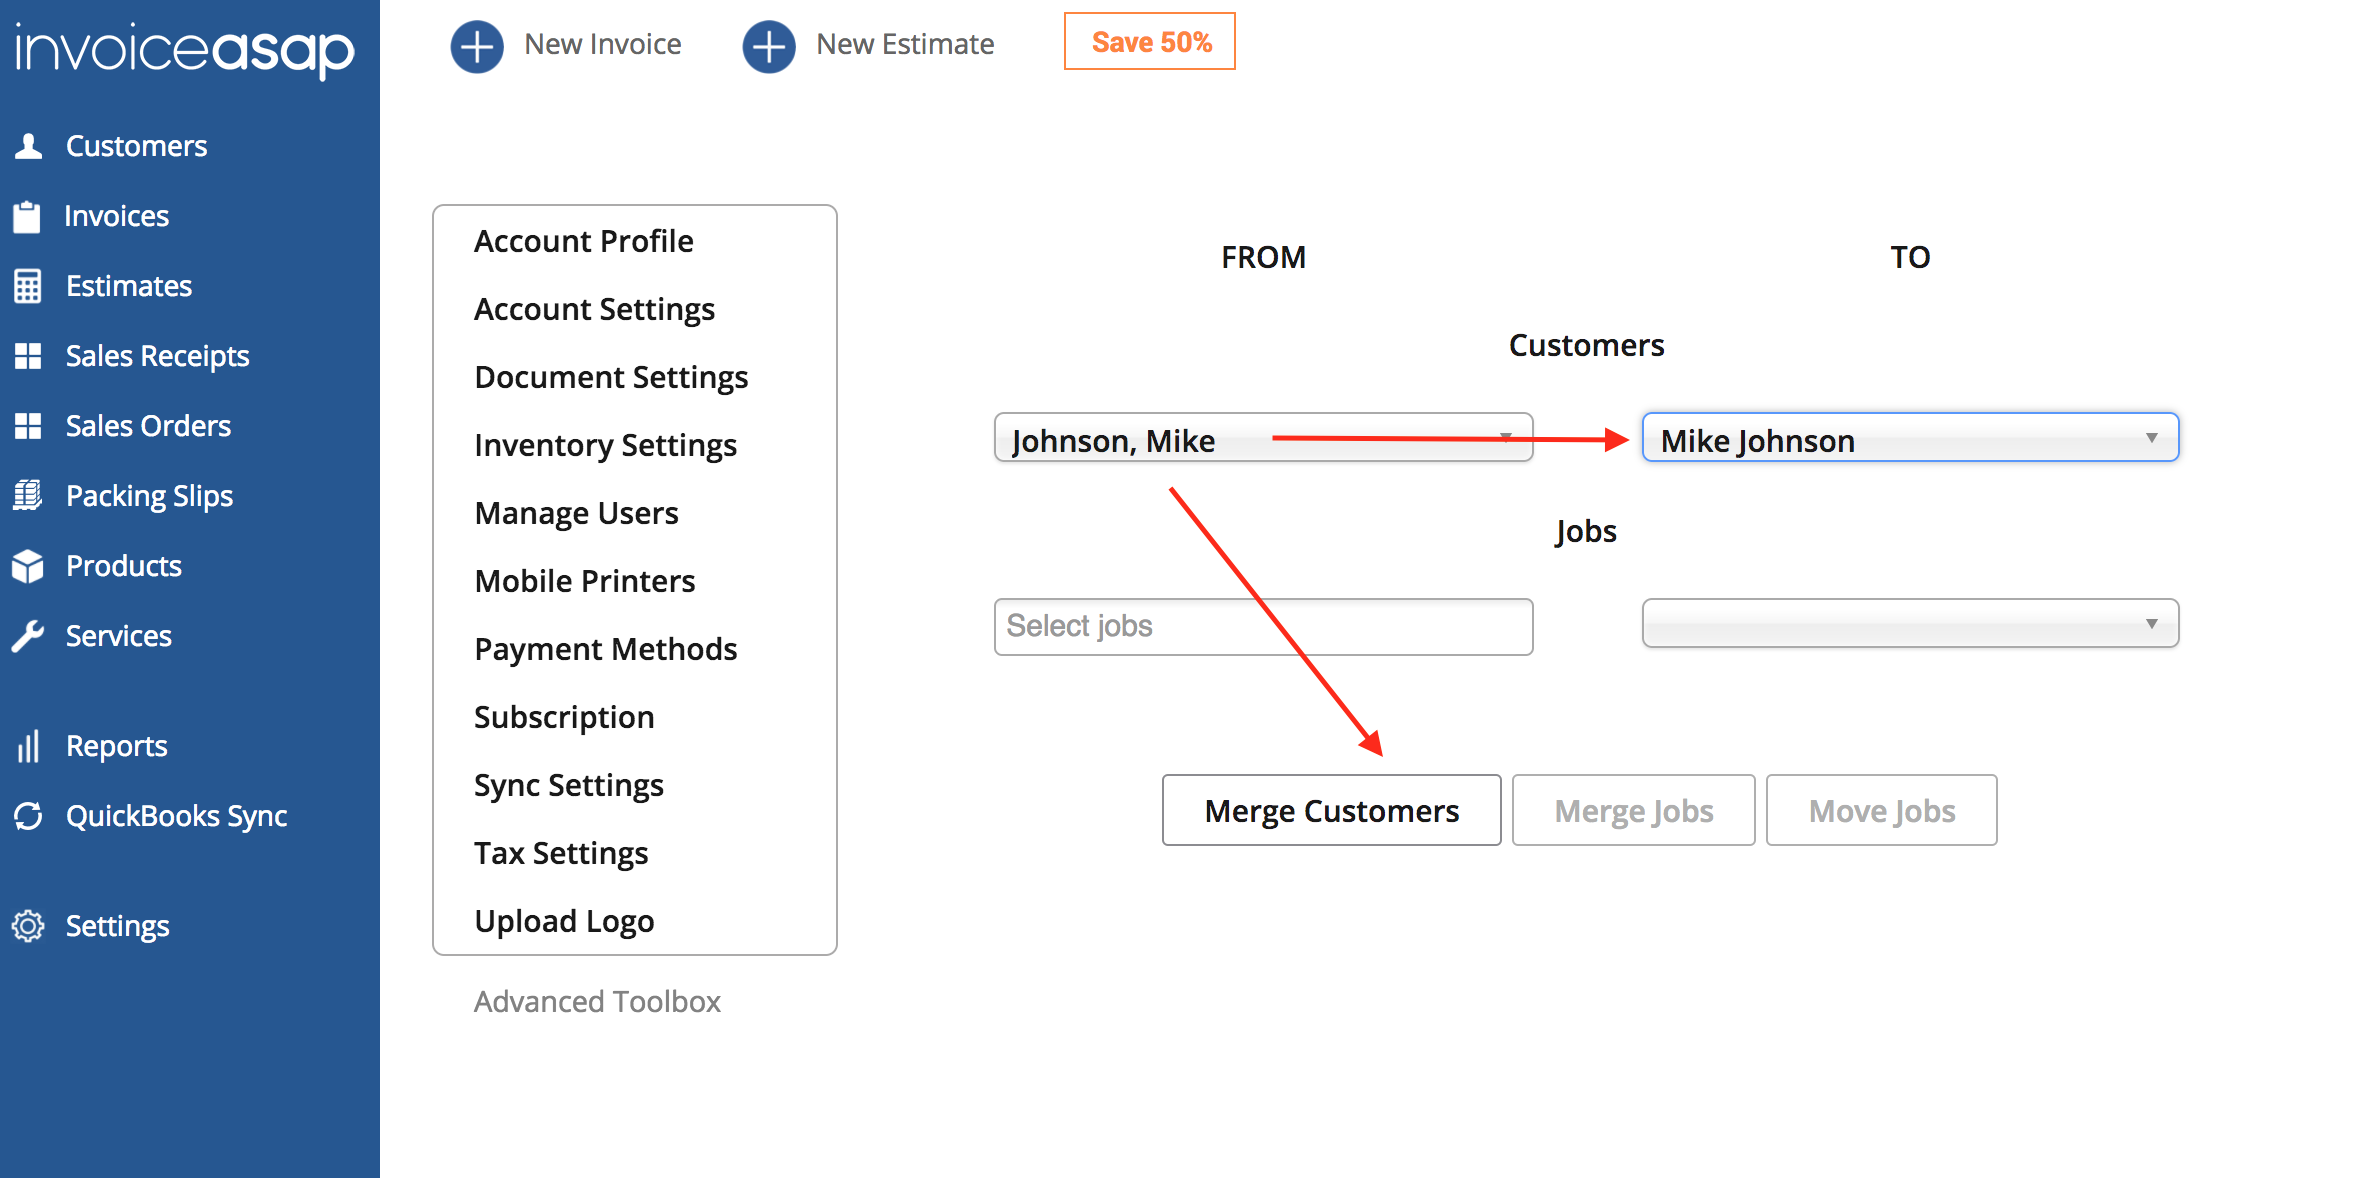Viewport: 2358px width, 1178px height.
Task: Open the TO customer dropdown showing Mike Johnson
Action: (x=1909, y=438)
